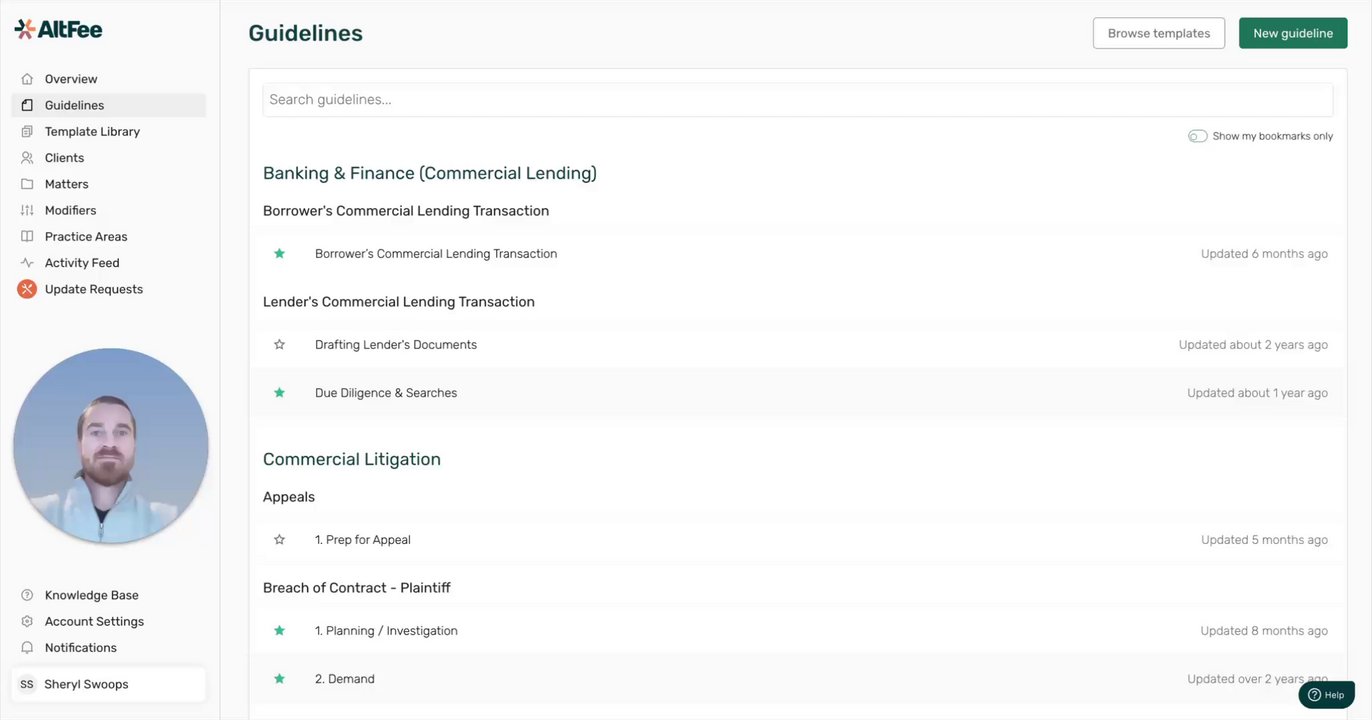Open Clients via its person icon
The height and width of the screenshot is (720, 1372).
[x=27, y=158]
